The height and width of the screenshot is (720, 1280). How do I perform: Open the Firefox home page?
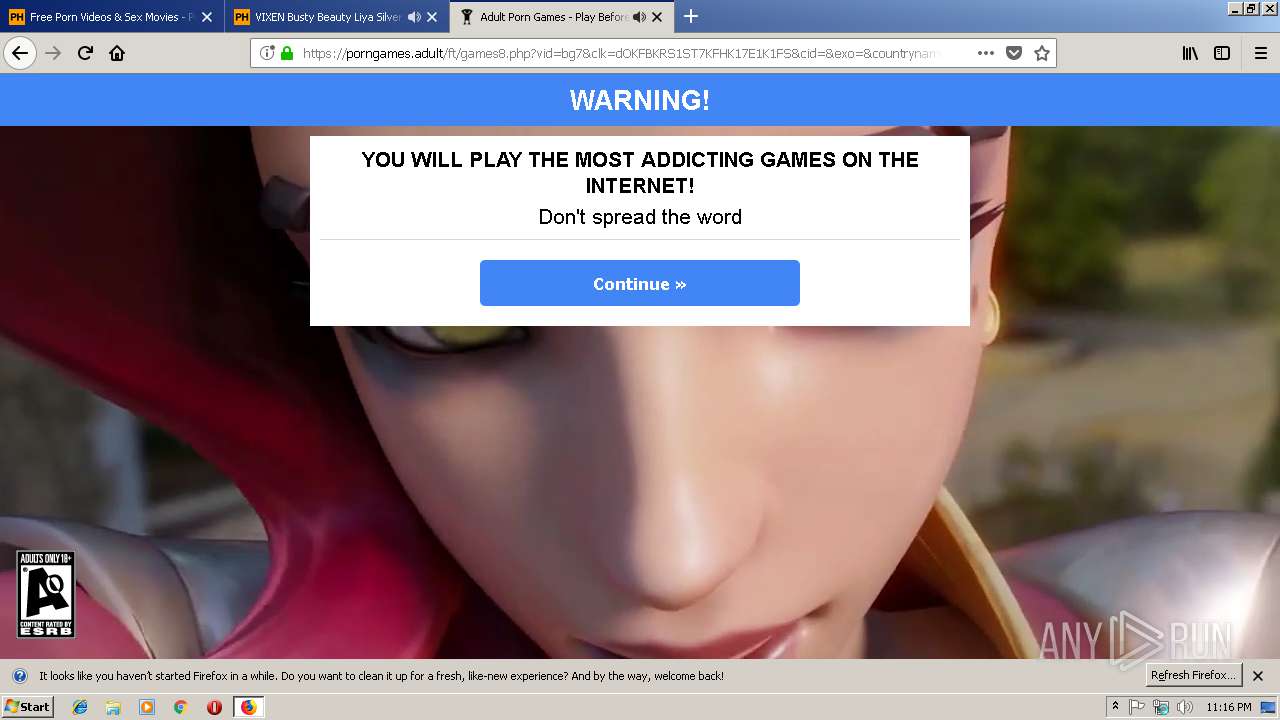coord(117,53)
